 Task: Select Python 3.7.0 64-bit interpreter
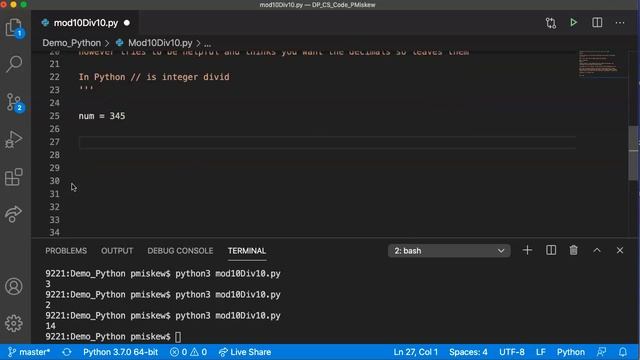tap(120, 352)
